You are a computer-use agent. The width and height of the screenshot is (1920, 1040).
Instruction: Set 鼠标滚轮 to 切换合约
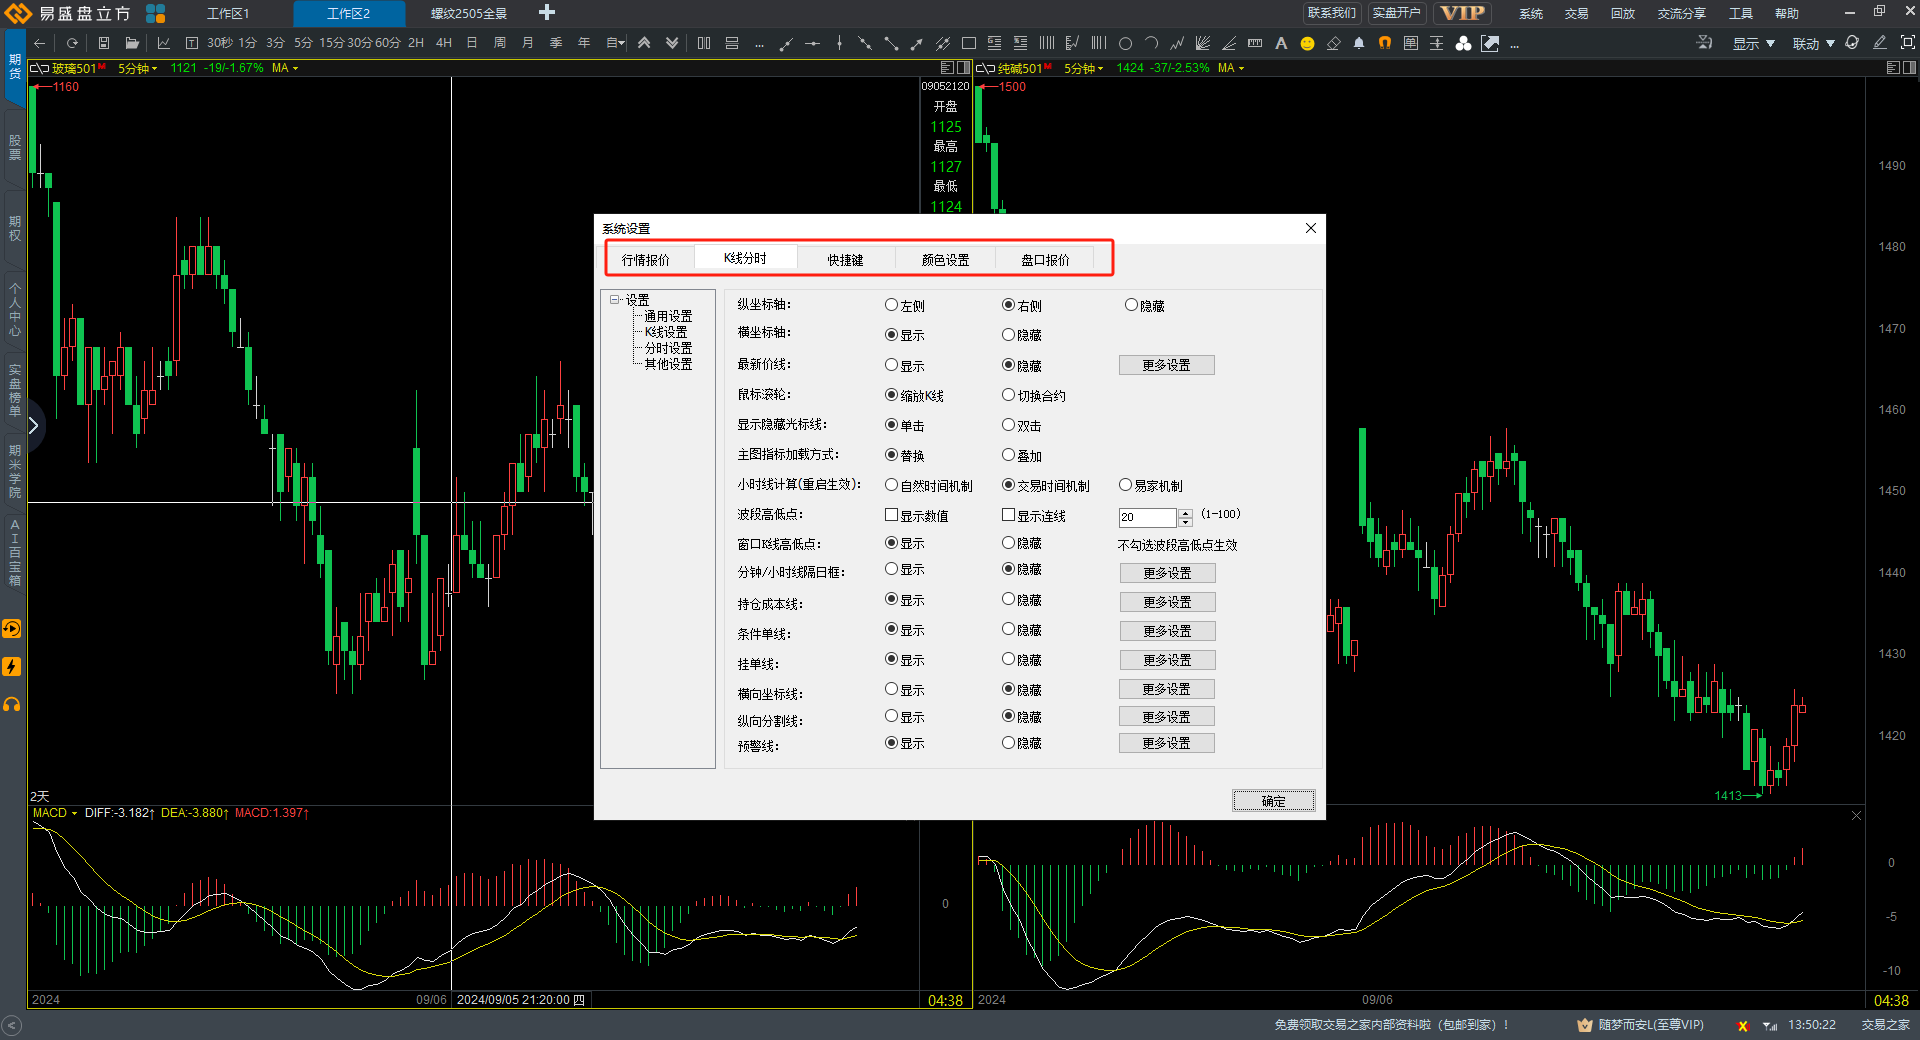1034,395
